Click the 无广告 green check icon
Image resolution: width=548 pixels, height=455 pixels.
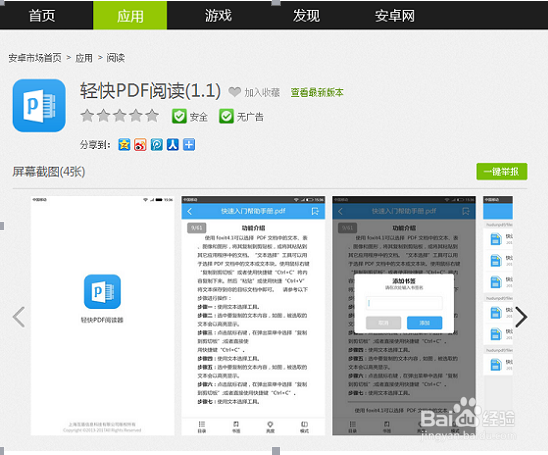pyautogui.click(x=226, y=116)
